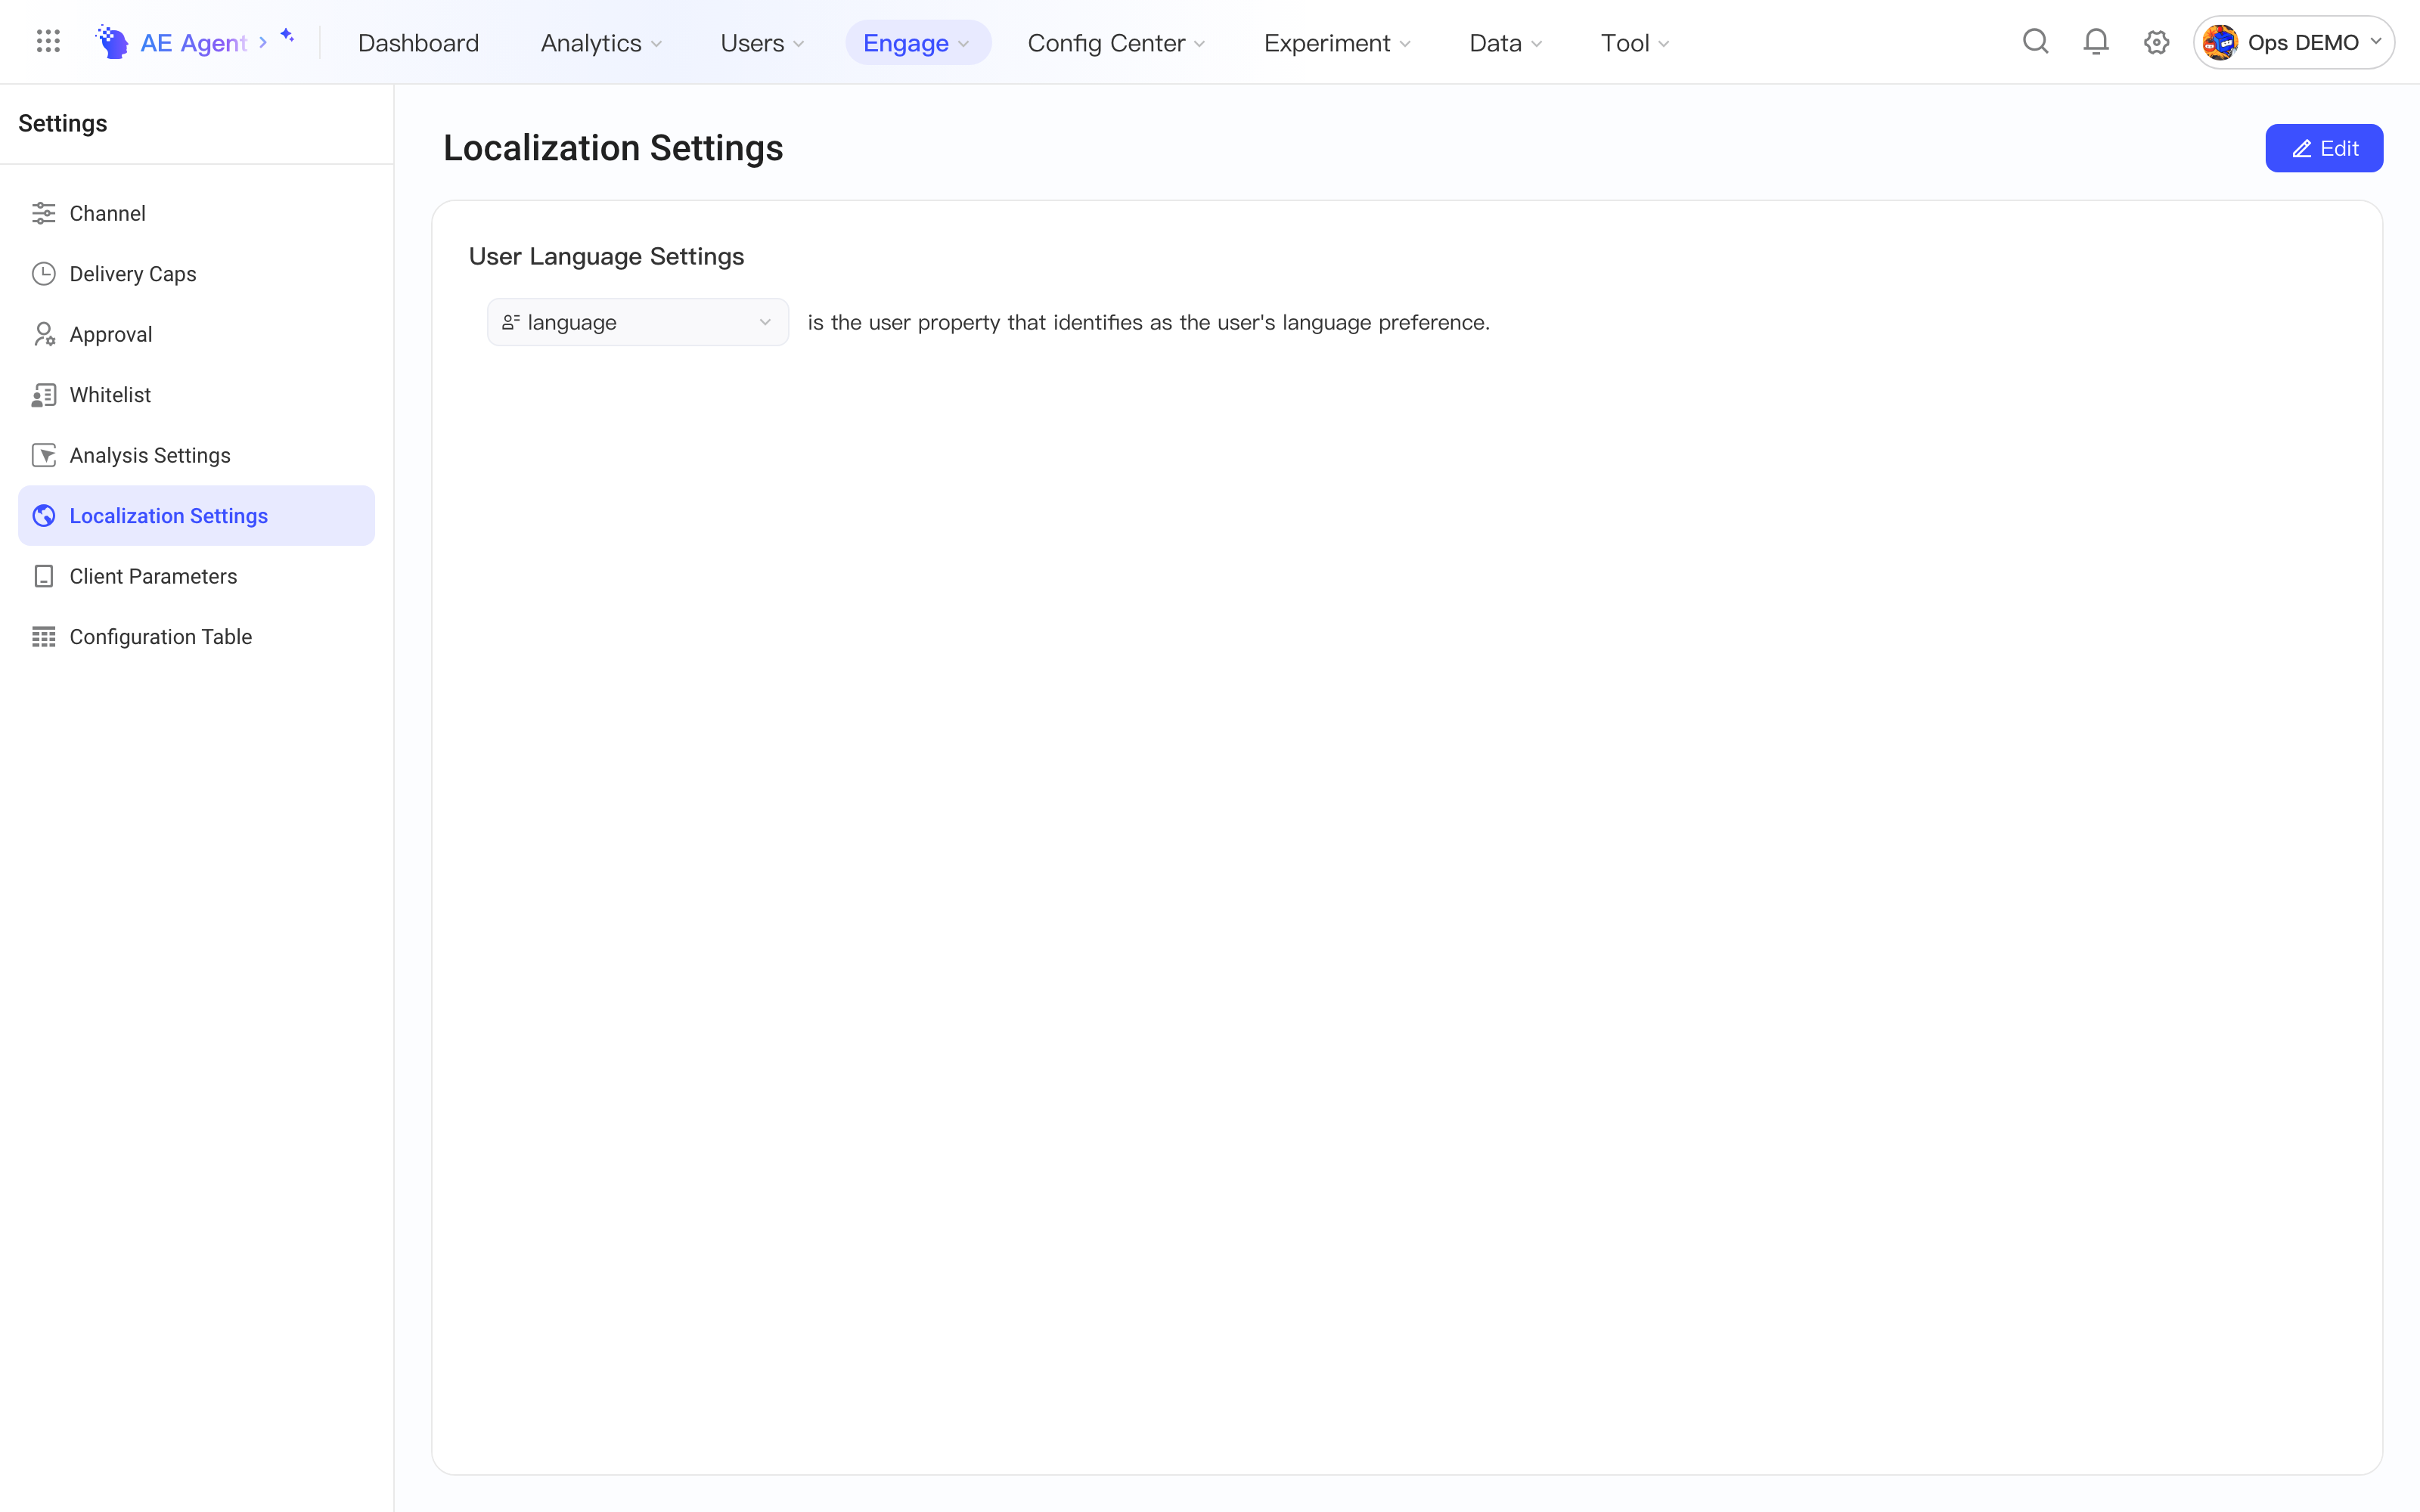2420x1512 pixels.
Task: Click the user property icon in language field
Action: click(x=510, y=322)
